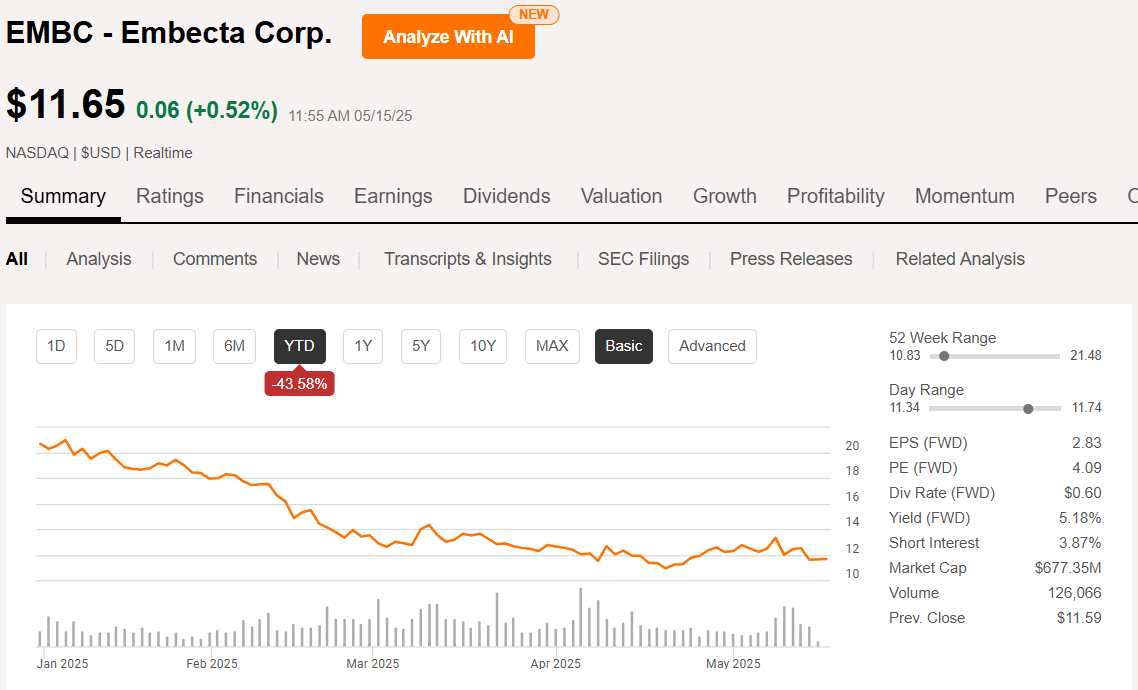Switch chart to 6M view

pos(234,346)
